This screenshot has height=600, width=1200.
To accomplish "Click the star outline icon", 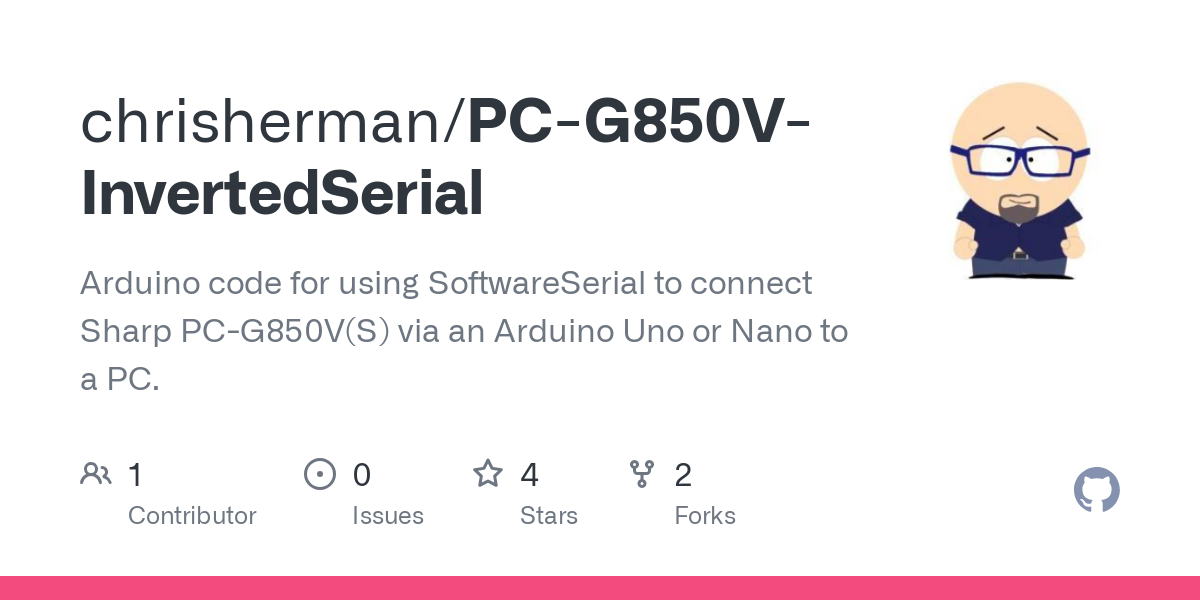I will coord(488,473).
